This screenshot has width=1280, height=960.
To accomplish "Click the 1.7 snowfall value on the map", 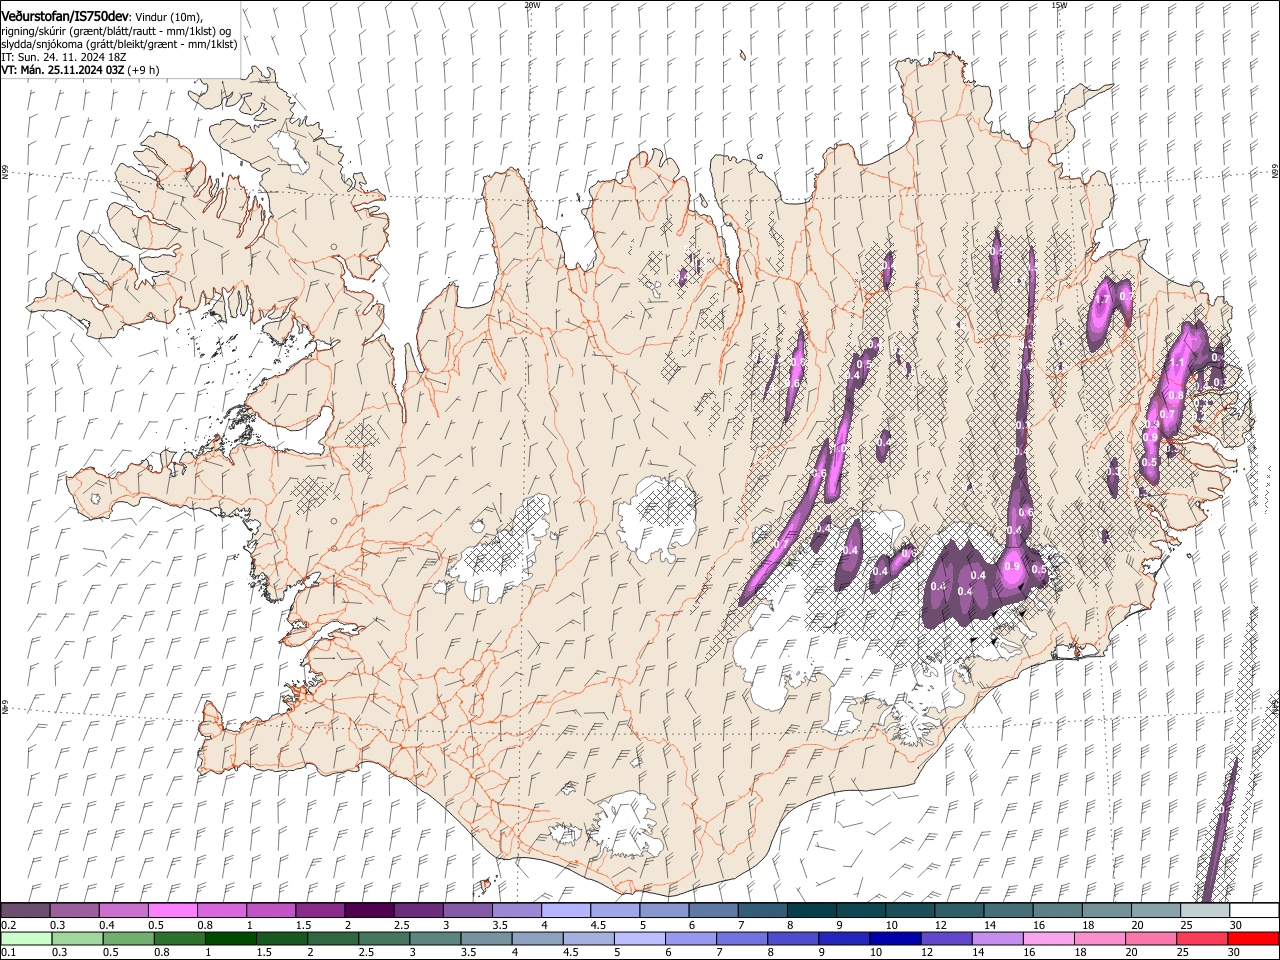I will [x=1104, y=299].
